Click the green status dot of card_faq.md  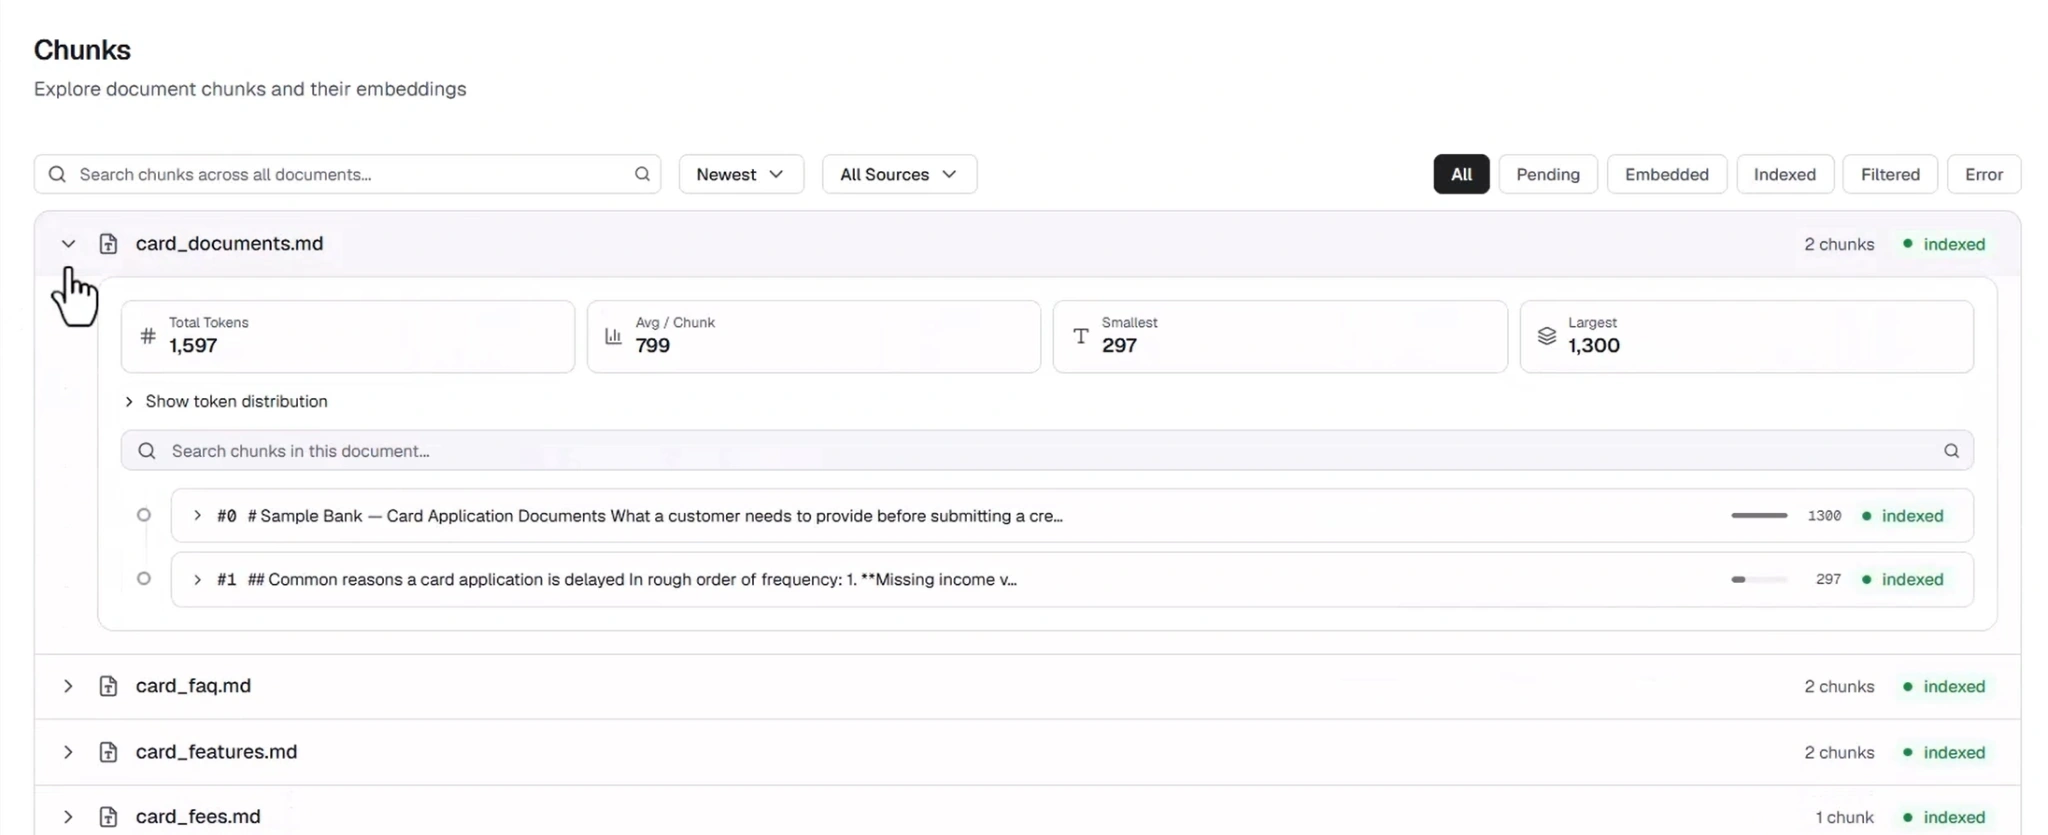[x=1908, y=686]
